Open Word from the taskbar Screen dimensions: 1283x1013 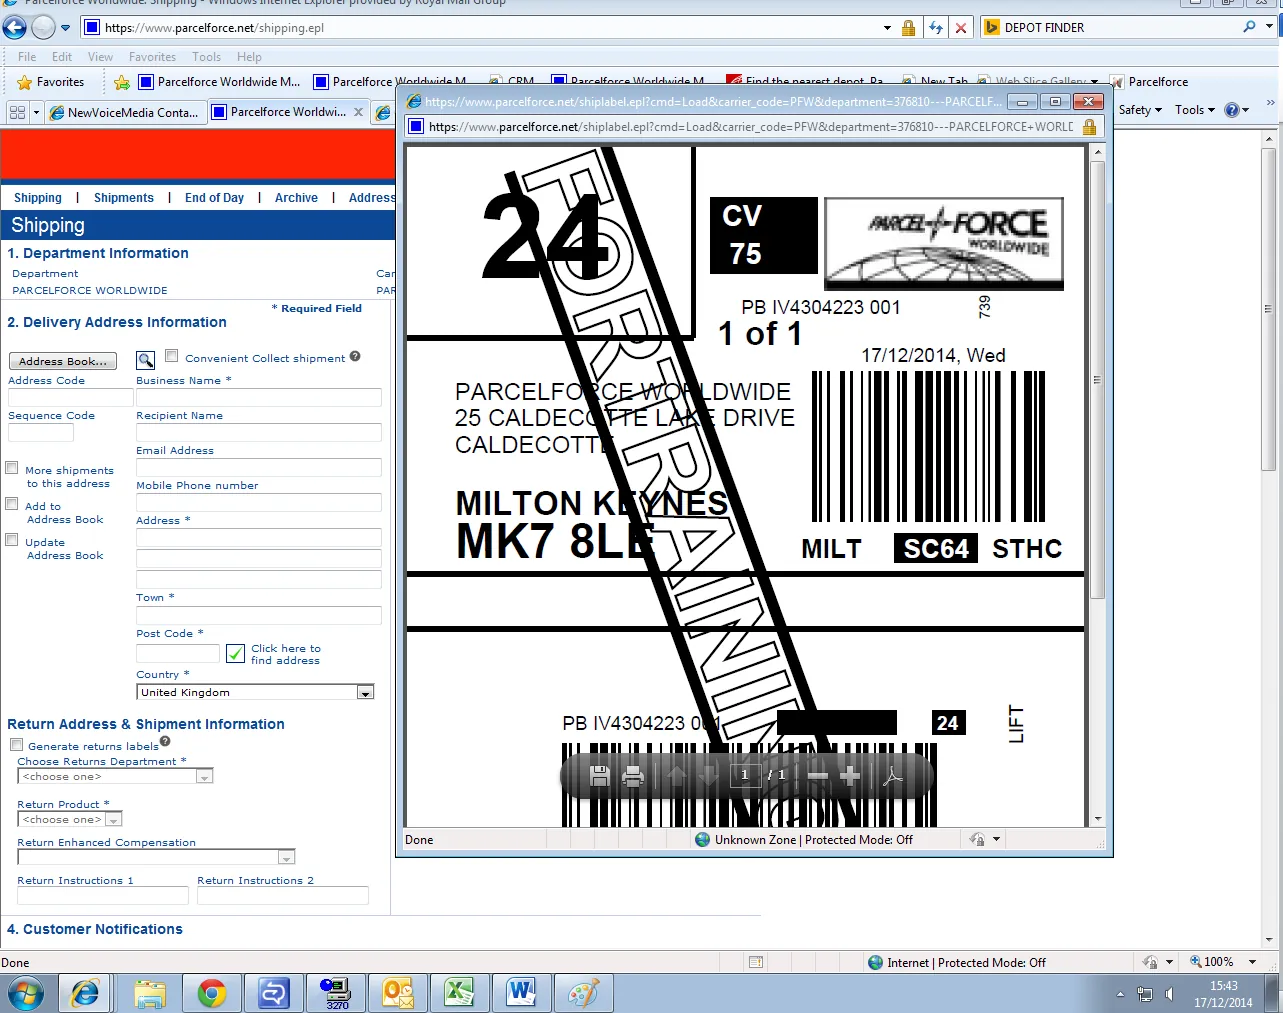click(x=521, y=993)
